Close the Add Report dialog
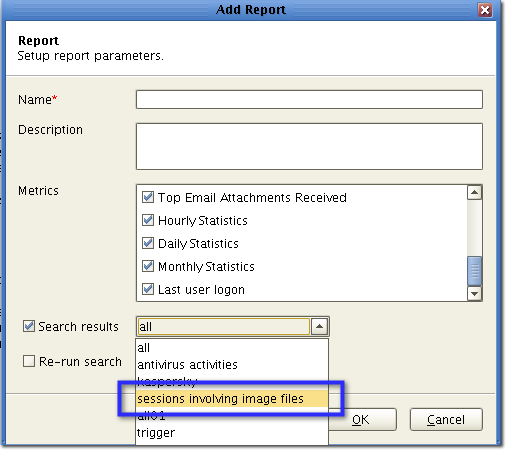Viewport: 506px width, 450px height. (485, 10)
